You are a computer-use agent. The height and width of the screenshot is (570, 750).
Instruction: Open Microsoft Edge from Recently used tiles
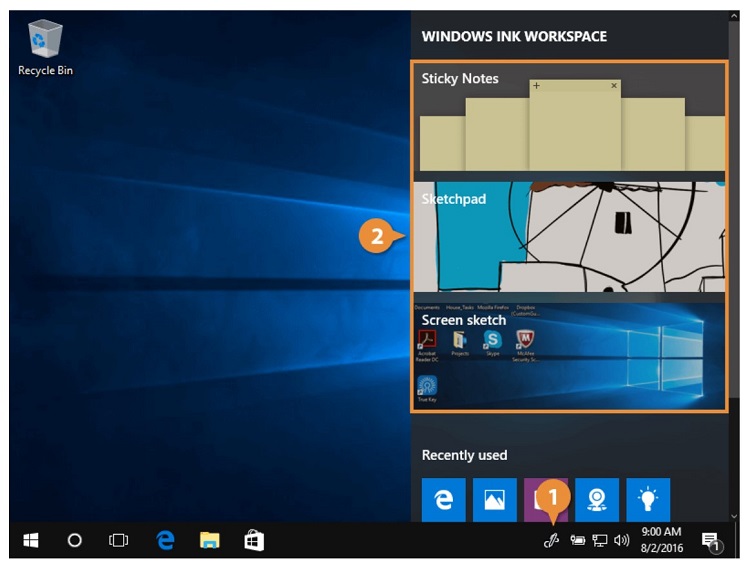click(x=443, y=500)
